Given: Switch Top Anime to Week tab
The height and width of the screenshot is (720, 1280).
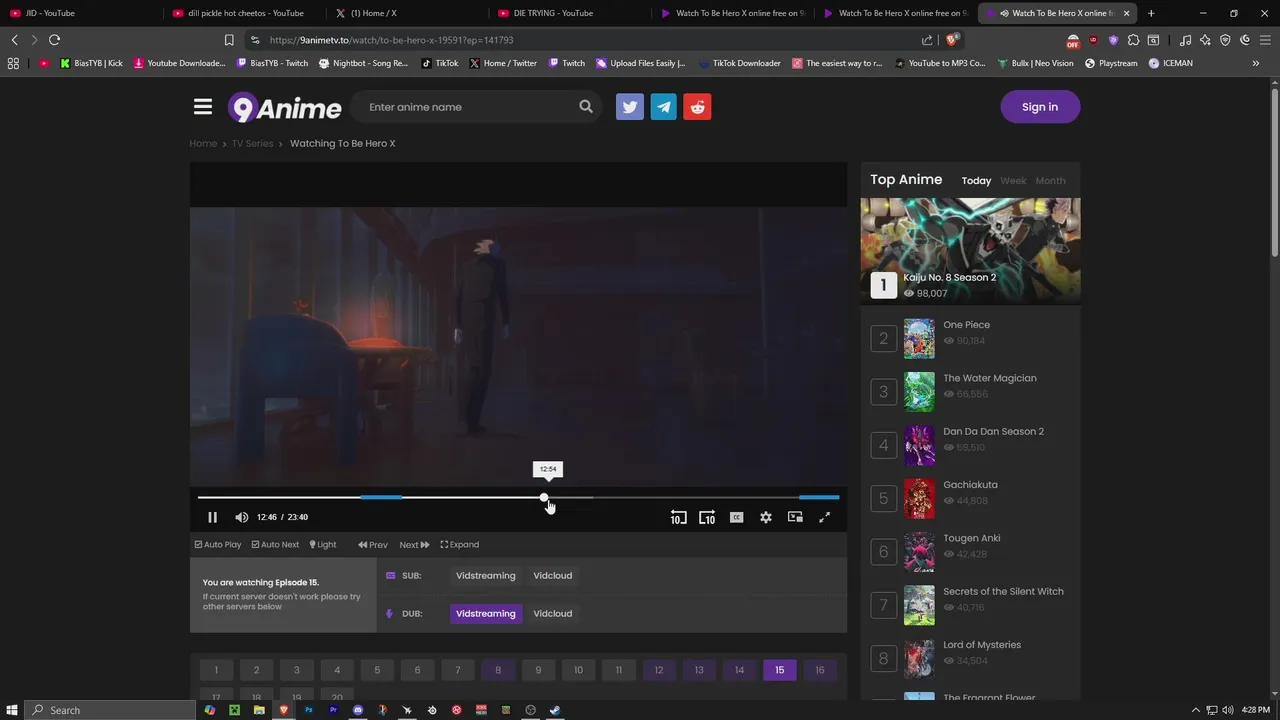Looking at the screenshot, I should pos(1013,181).
